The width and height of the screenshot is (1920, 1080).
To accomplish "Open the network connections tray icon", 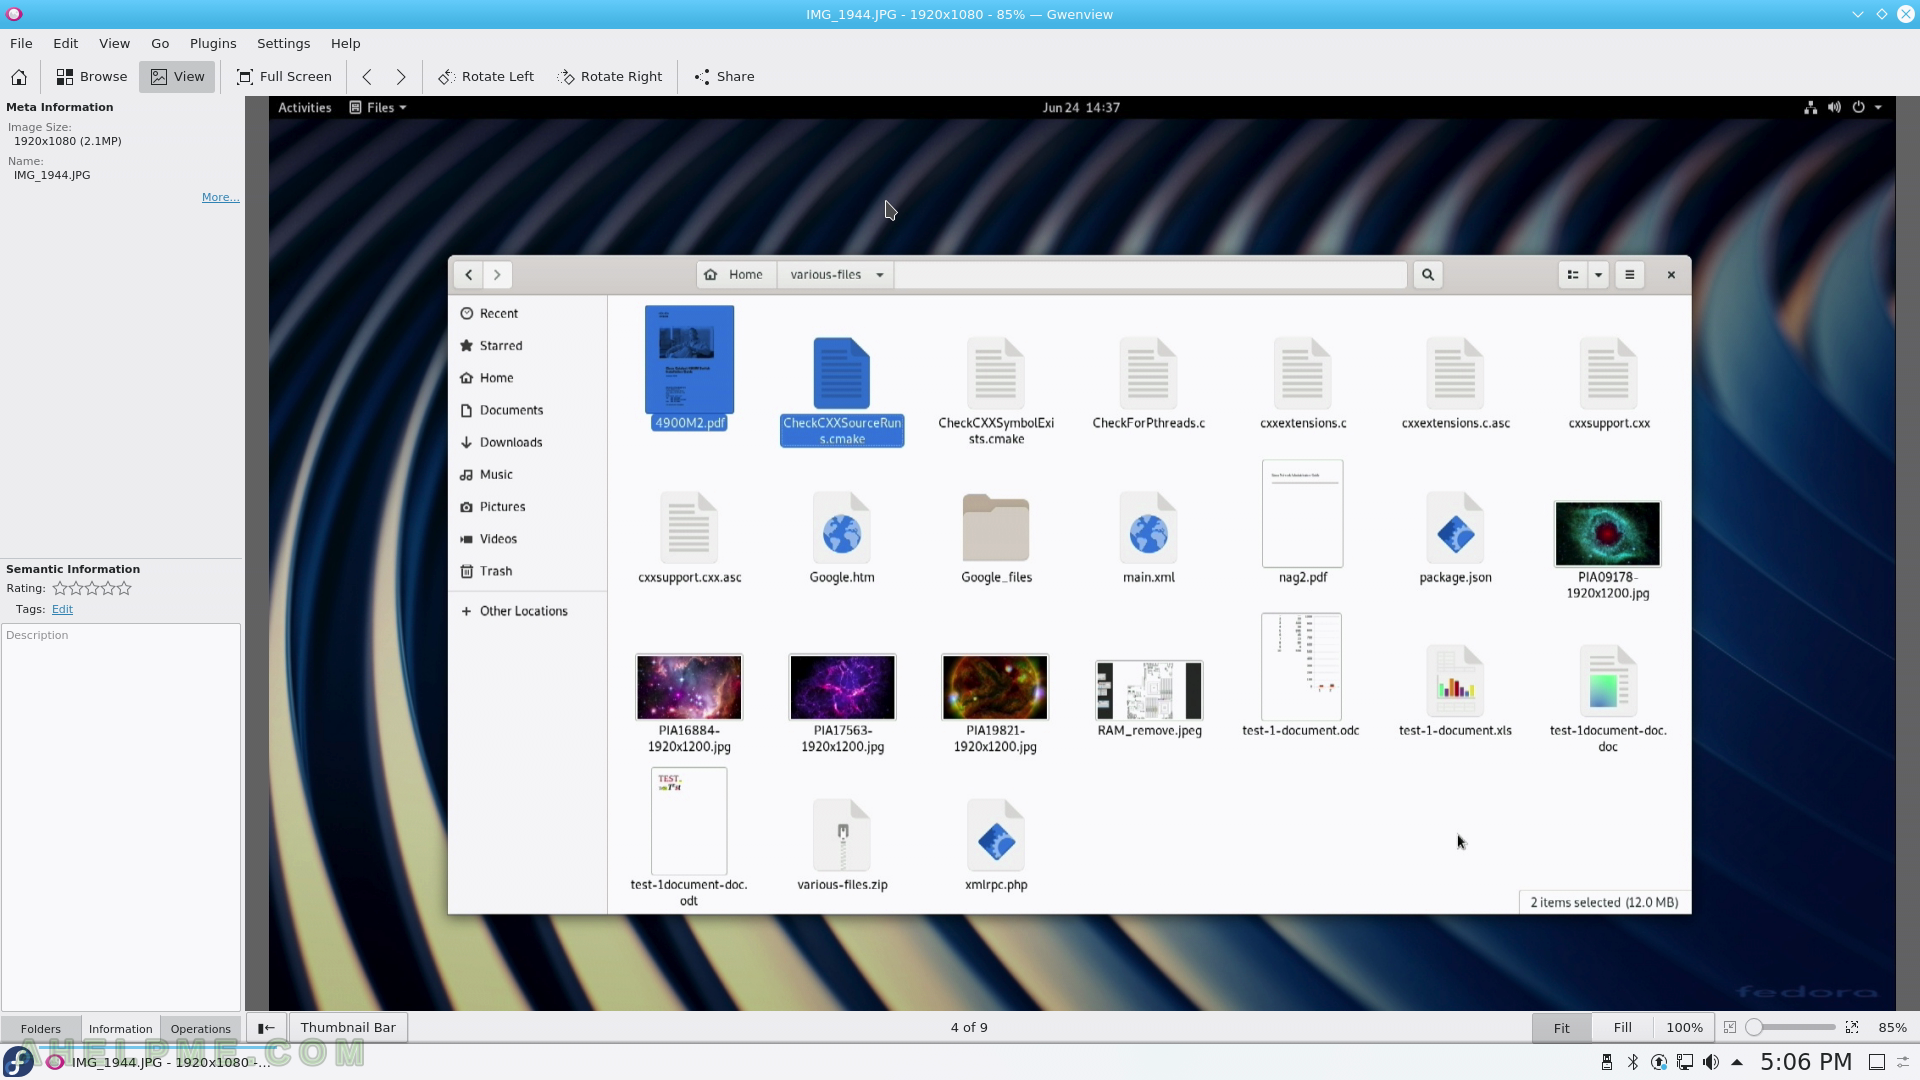I will click(1685, 1063).
